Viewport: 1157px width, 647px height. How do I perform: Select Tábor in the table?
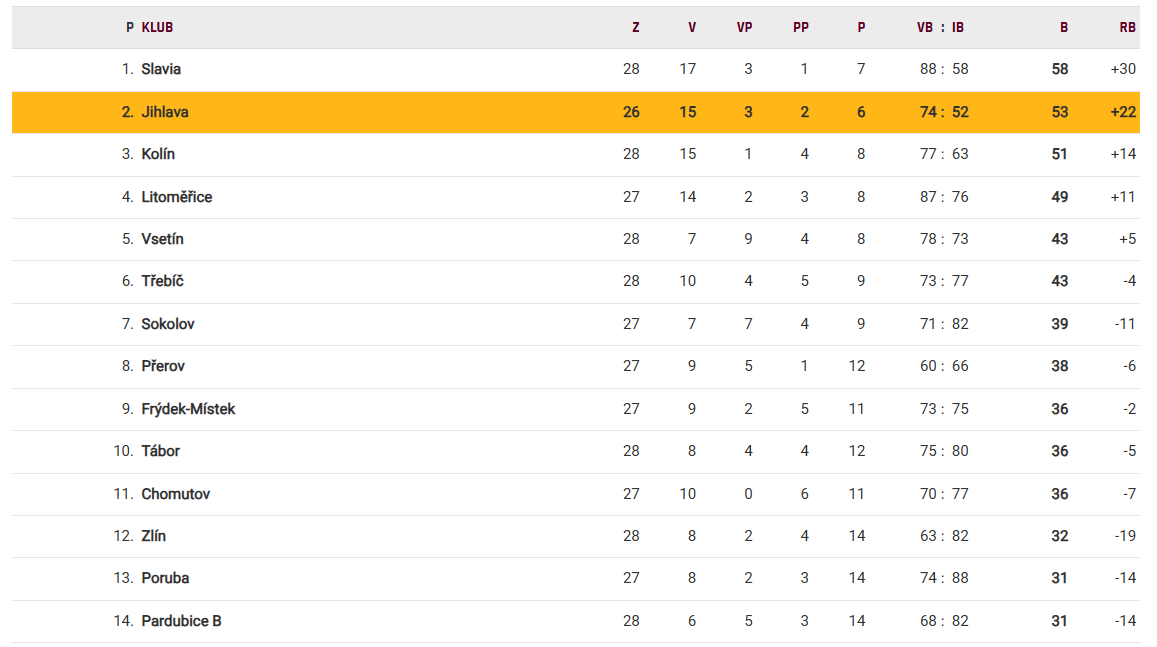[160, 451]
